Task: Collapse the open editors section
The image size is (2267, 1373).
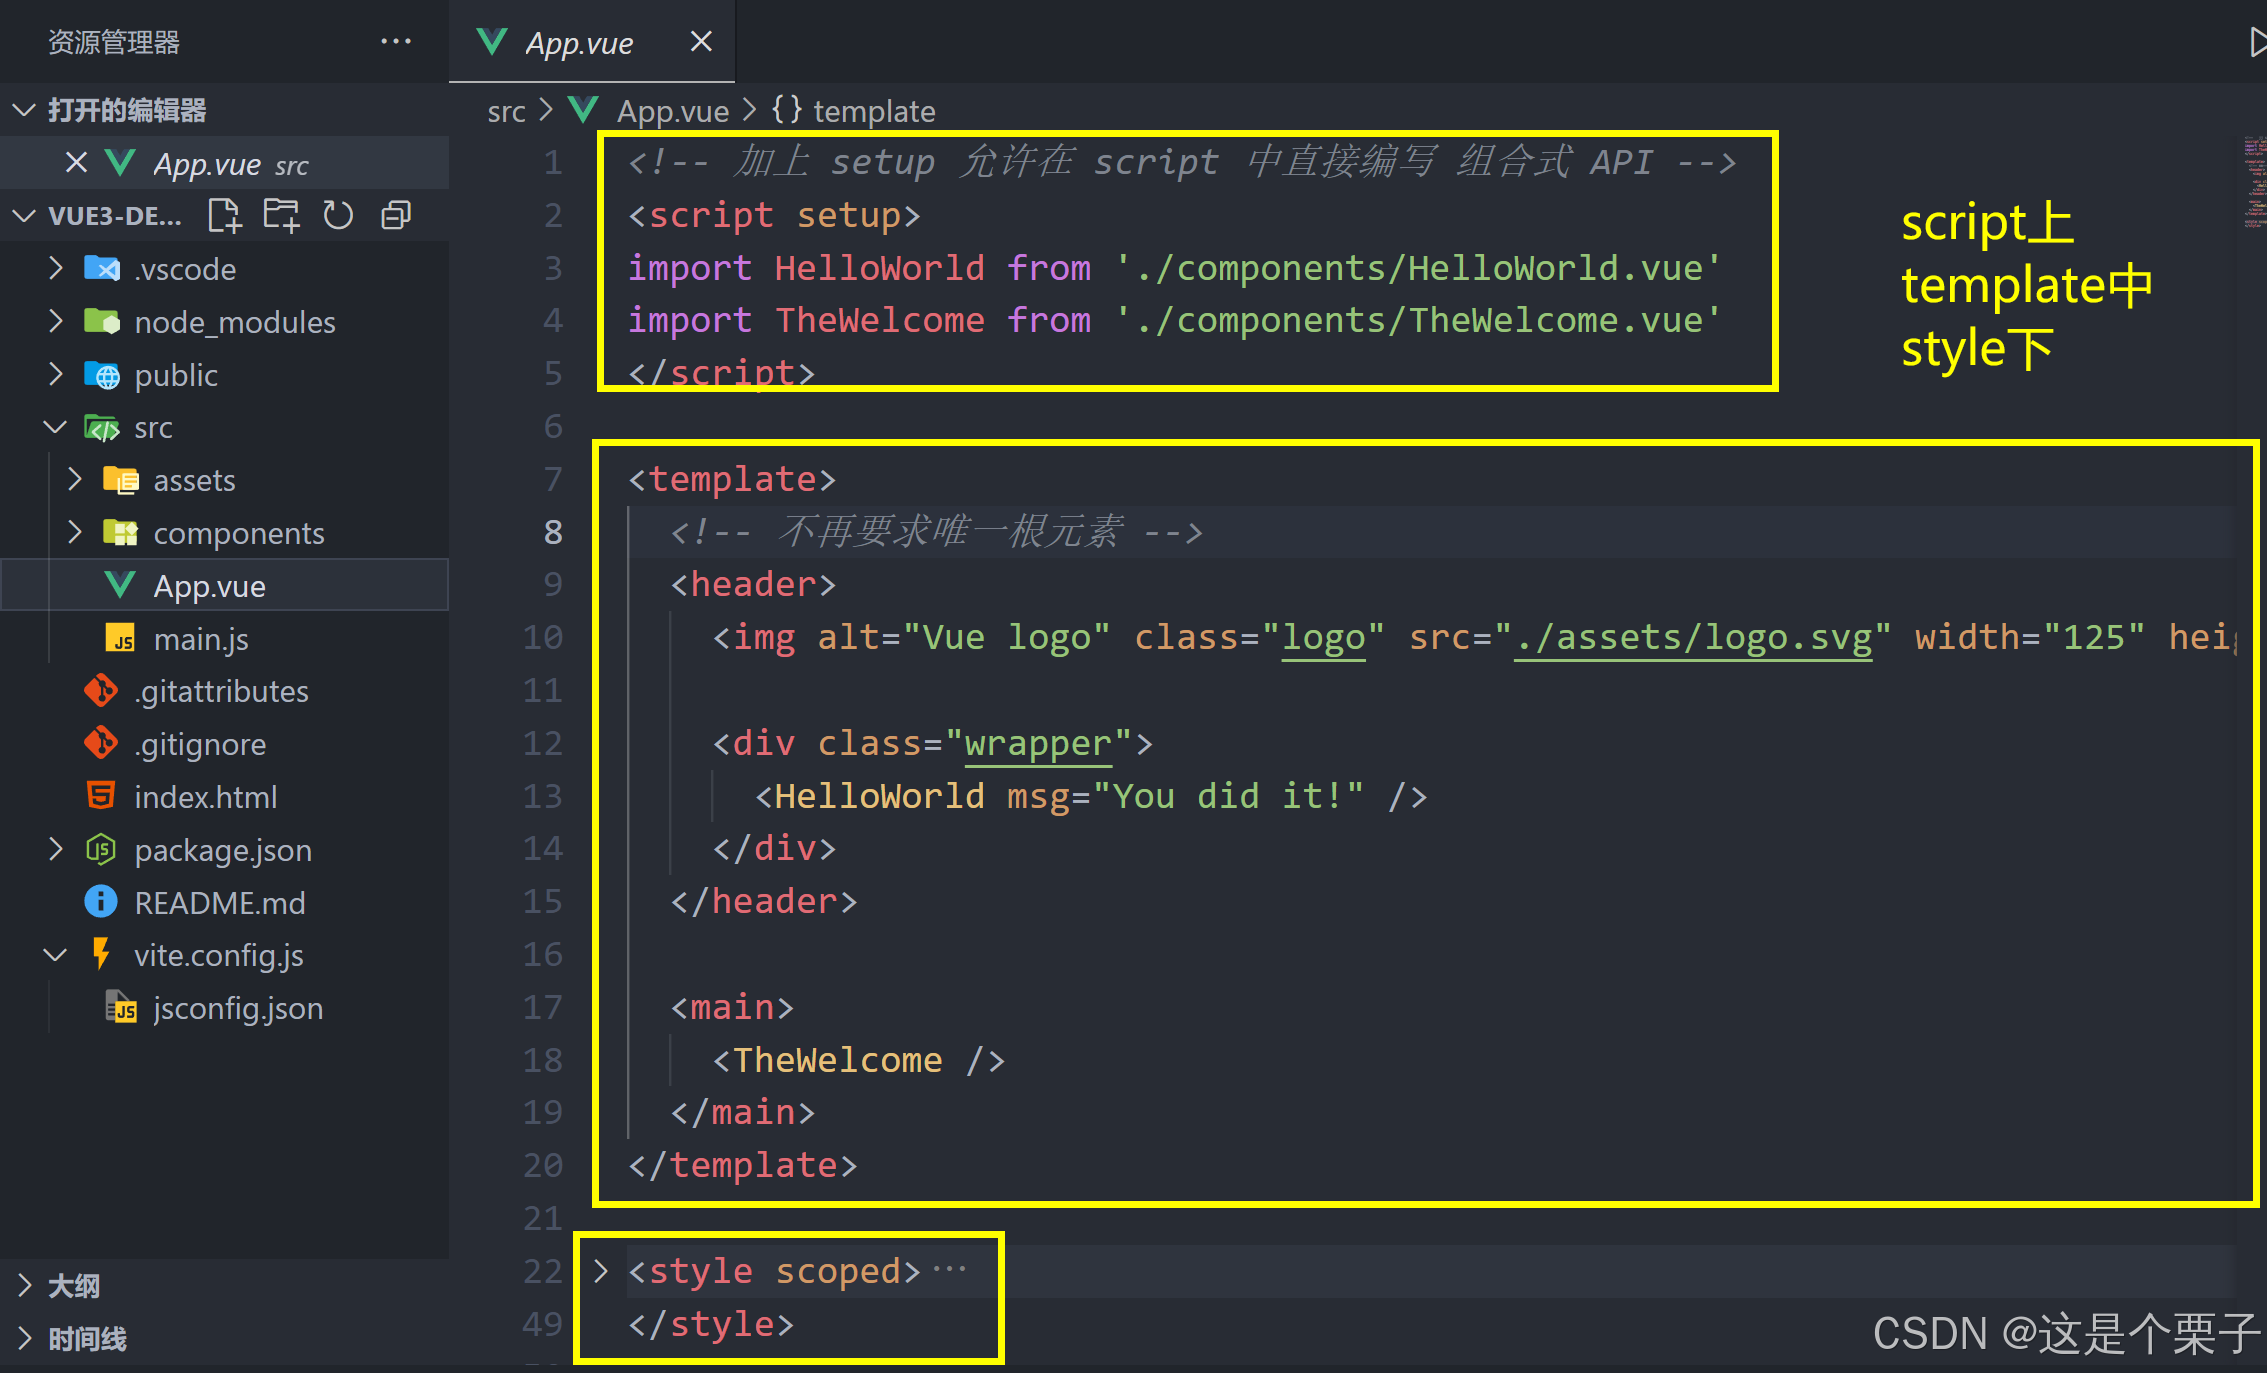Action: (25, 110)
